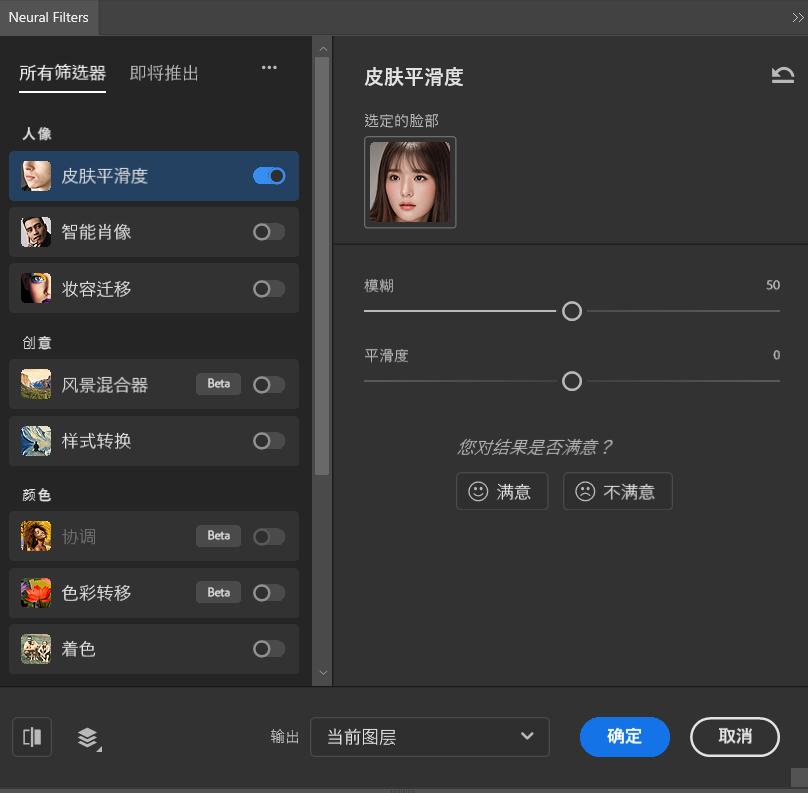
Task: Enable the 色彩转移 Beta toggle
Action: 267,592
